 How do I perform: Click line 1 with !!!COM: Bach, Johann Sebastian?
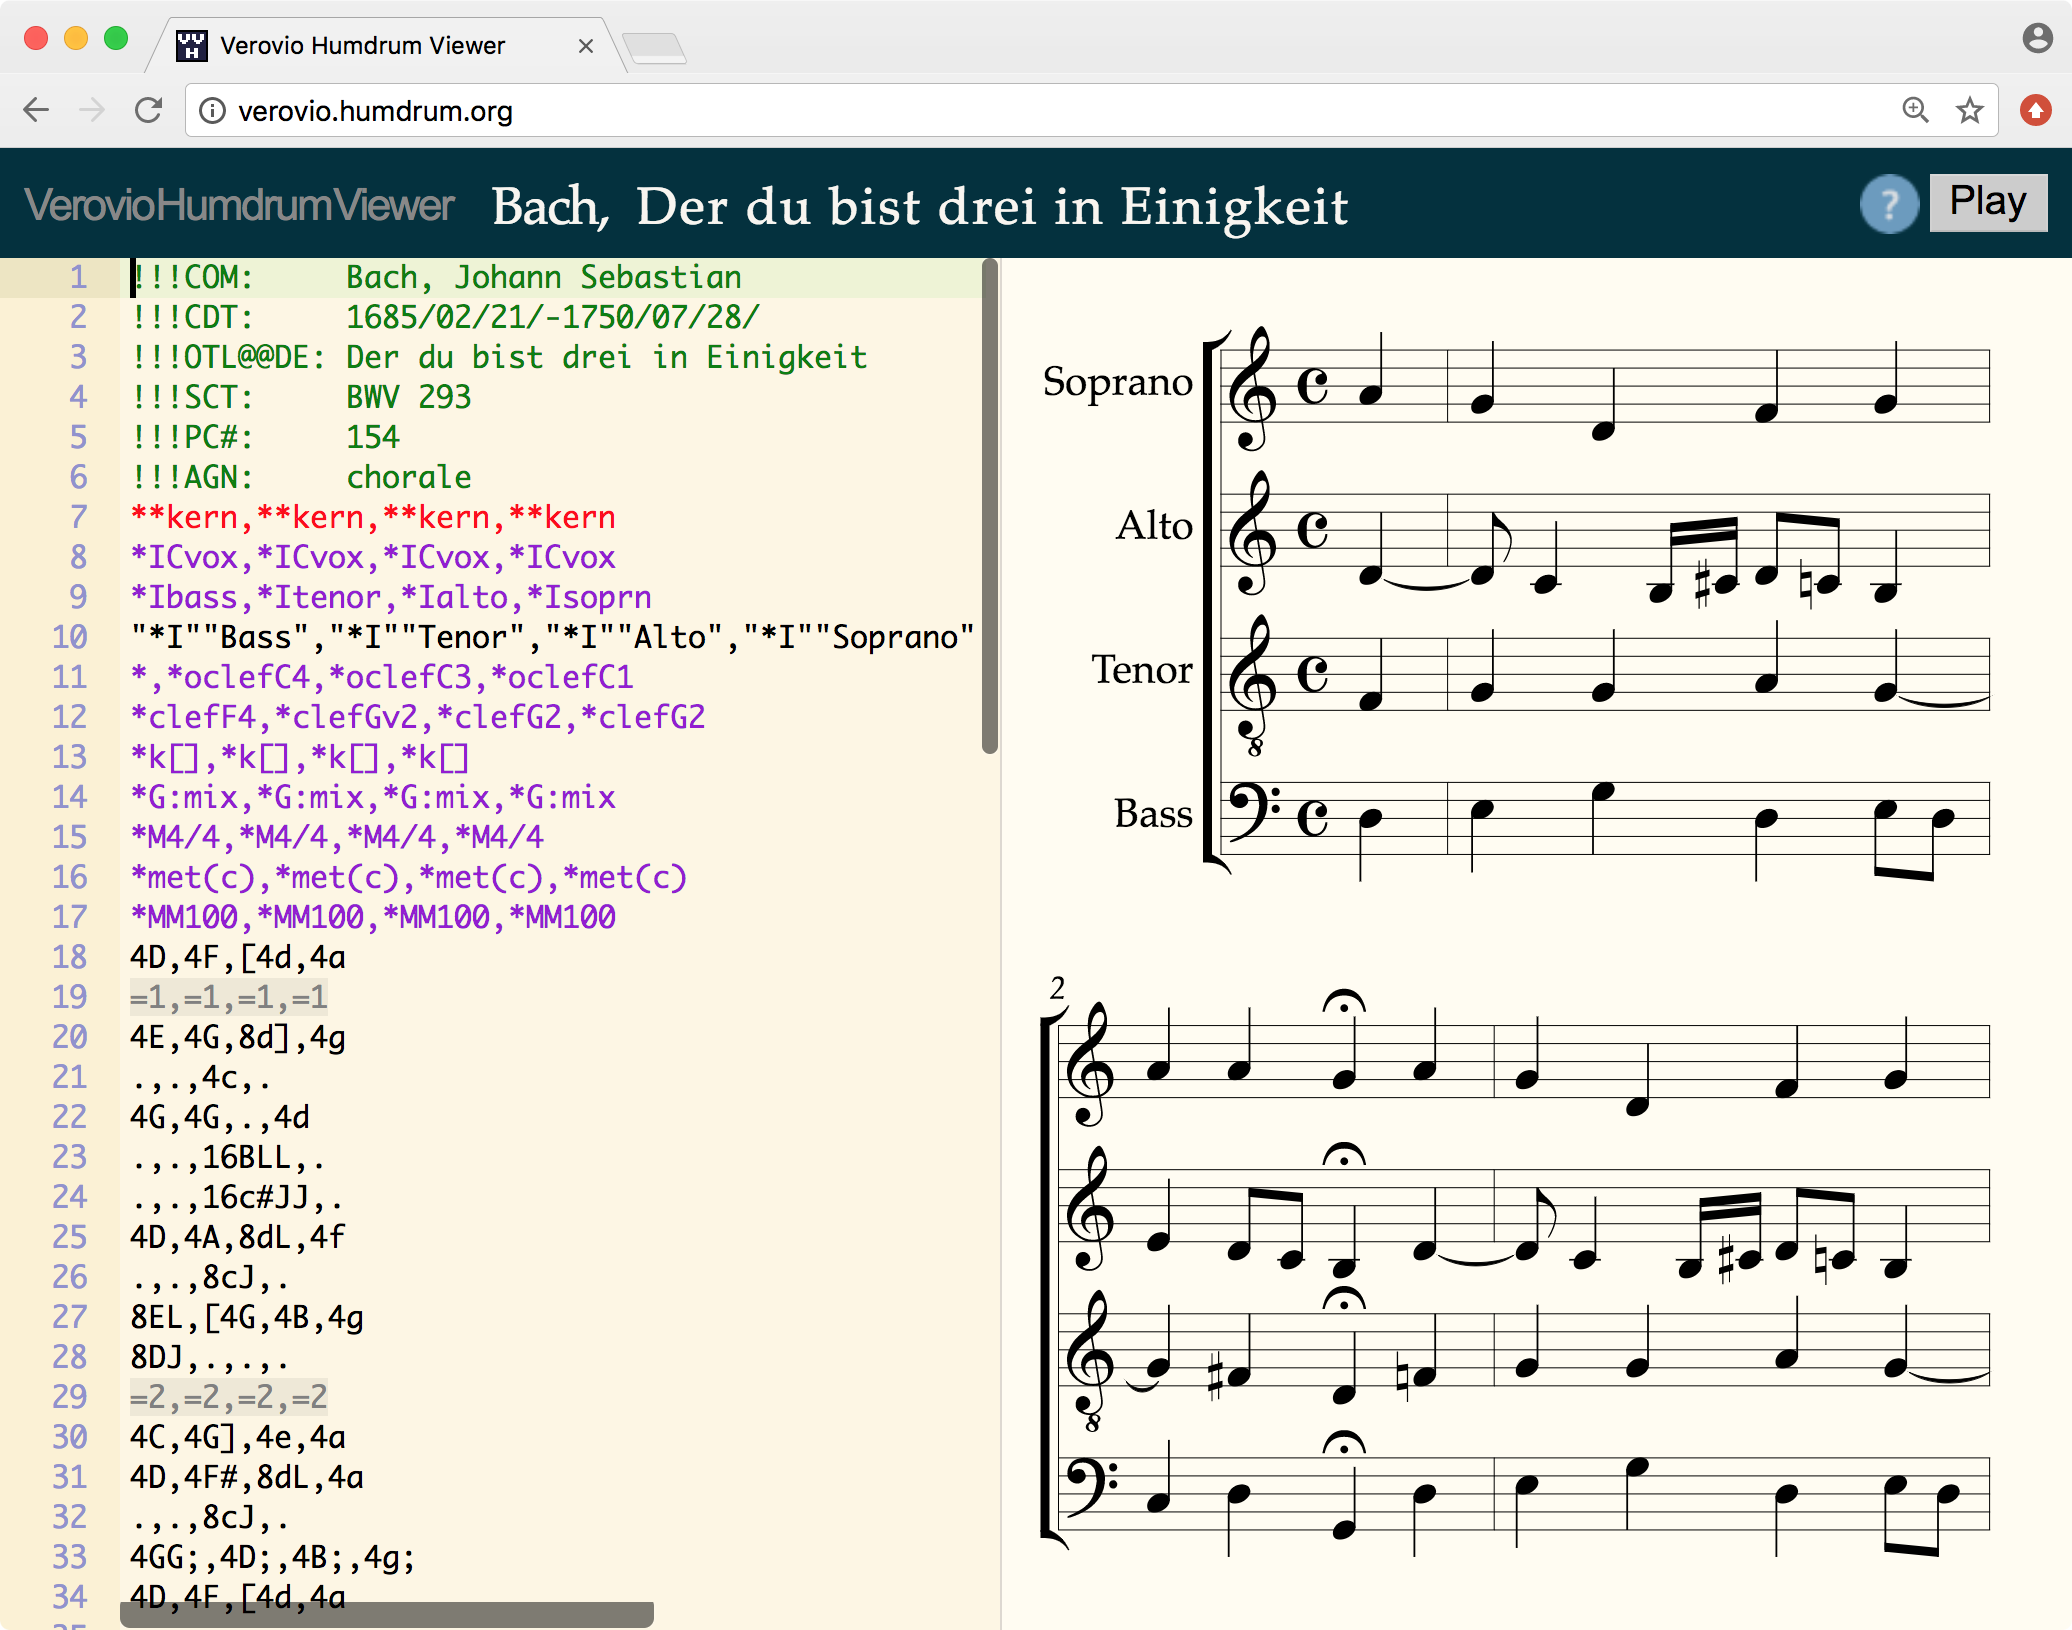pos(437,277)
